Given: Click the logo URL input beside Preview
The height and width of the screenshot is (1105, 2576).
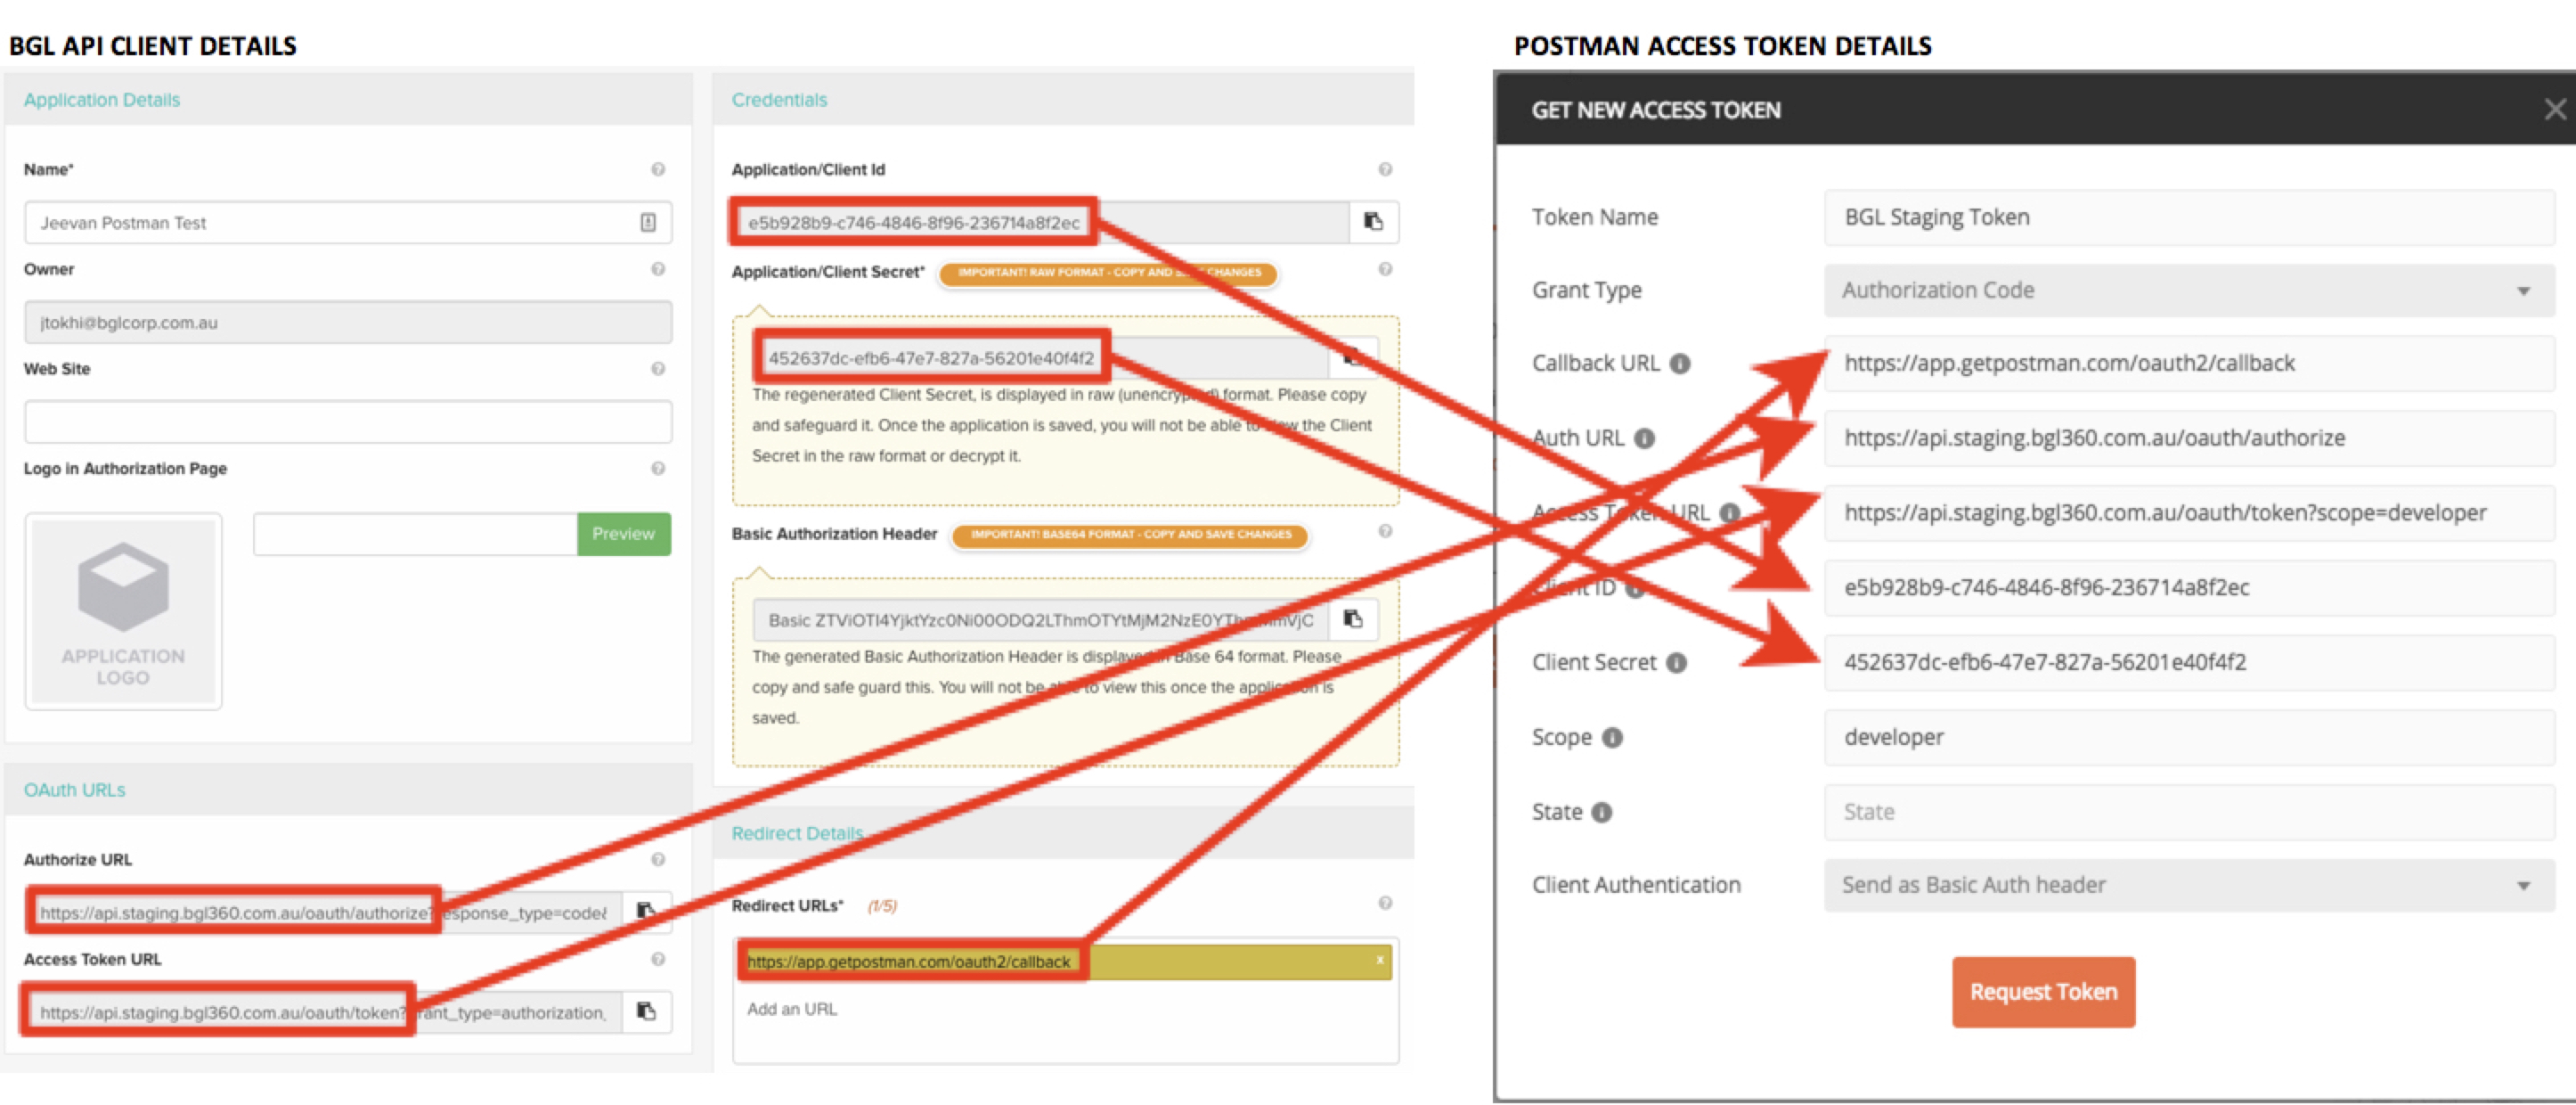Looking at the screenshot, I should pyautogui.click(x=415, y=534).
